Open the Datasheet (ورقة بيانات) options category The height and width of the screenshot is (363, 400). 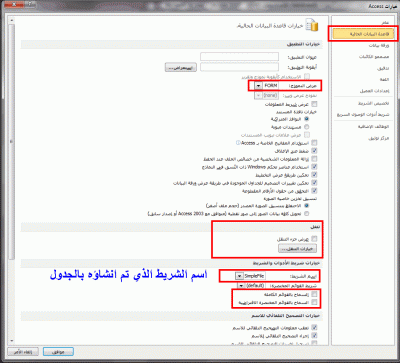[379, 45]
